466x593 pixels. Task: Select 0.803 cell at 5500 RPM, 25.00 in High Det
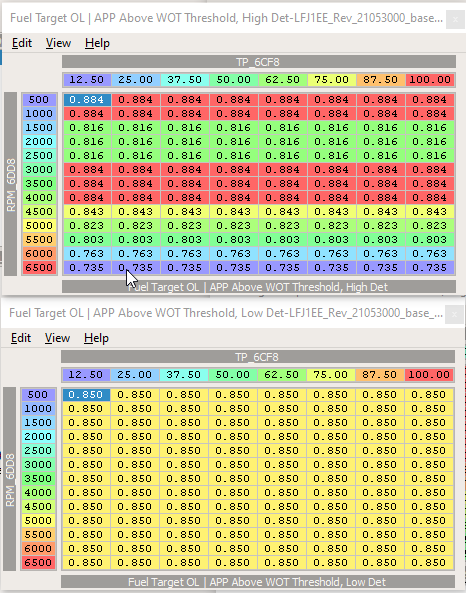pyautogui.click(x=136, y=239)
